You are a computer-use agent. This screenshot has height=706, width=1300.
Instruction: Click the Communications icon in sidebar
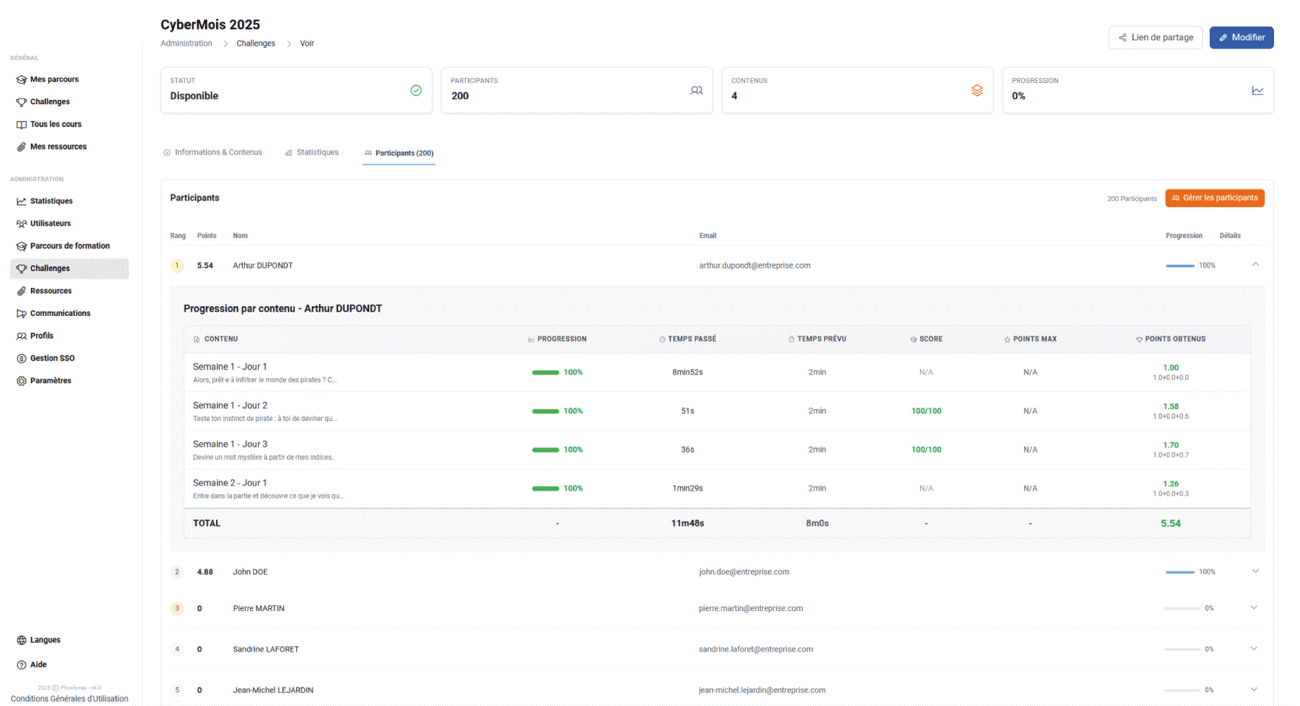click(x=21, y=313)
